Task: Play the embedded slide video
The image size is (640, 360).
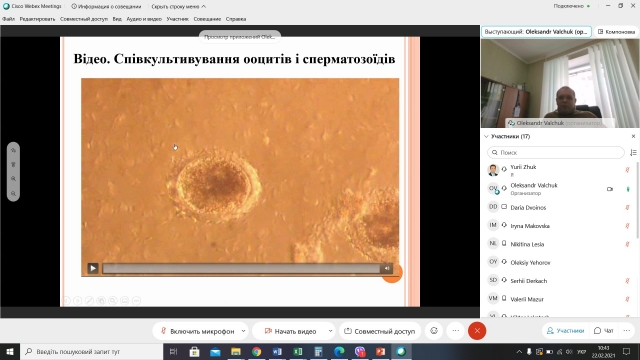Action: 93,268
